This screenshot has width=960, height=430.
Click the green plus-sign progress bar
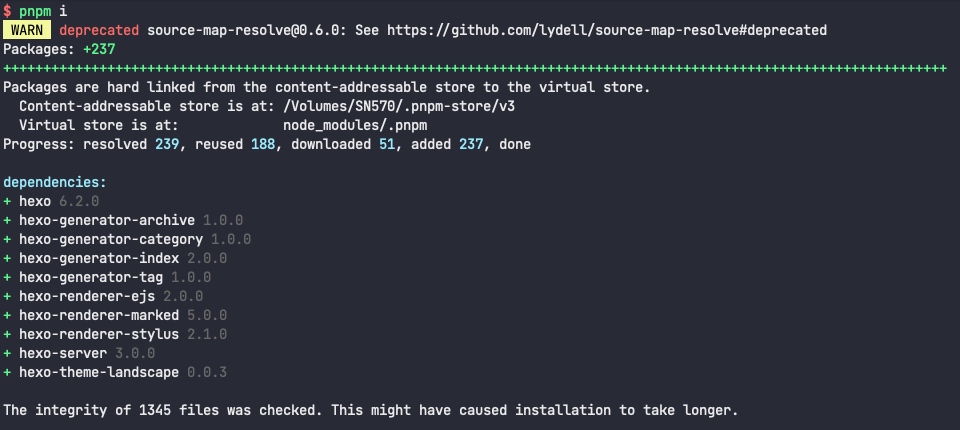click(x=475, y=68)
